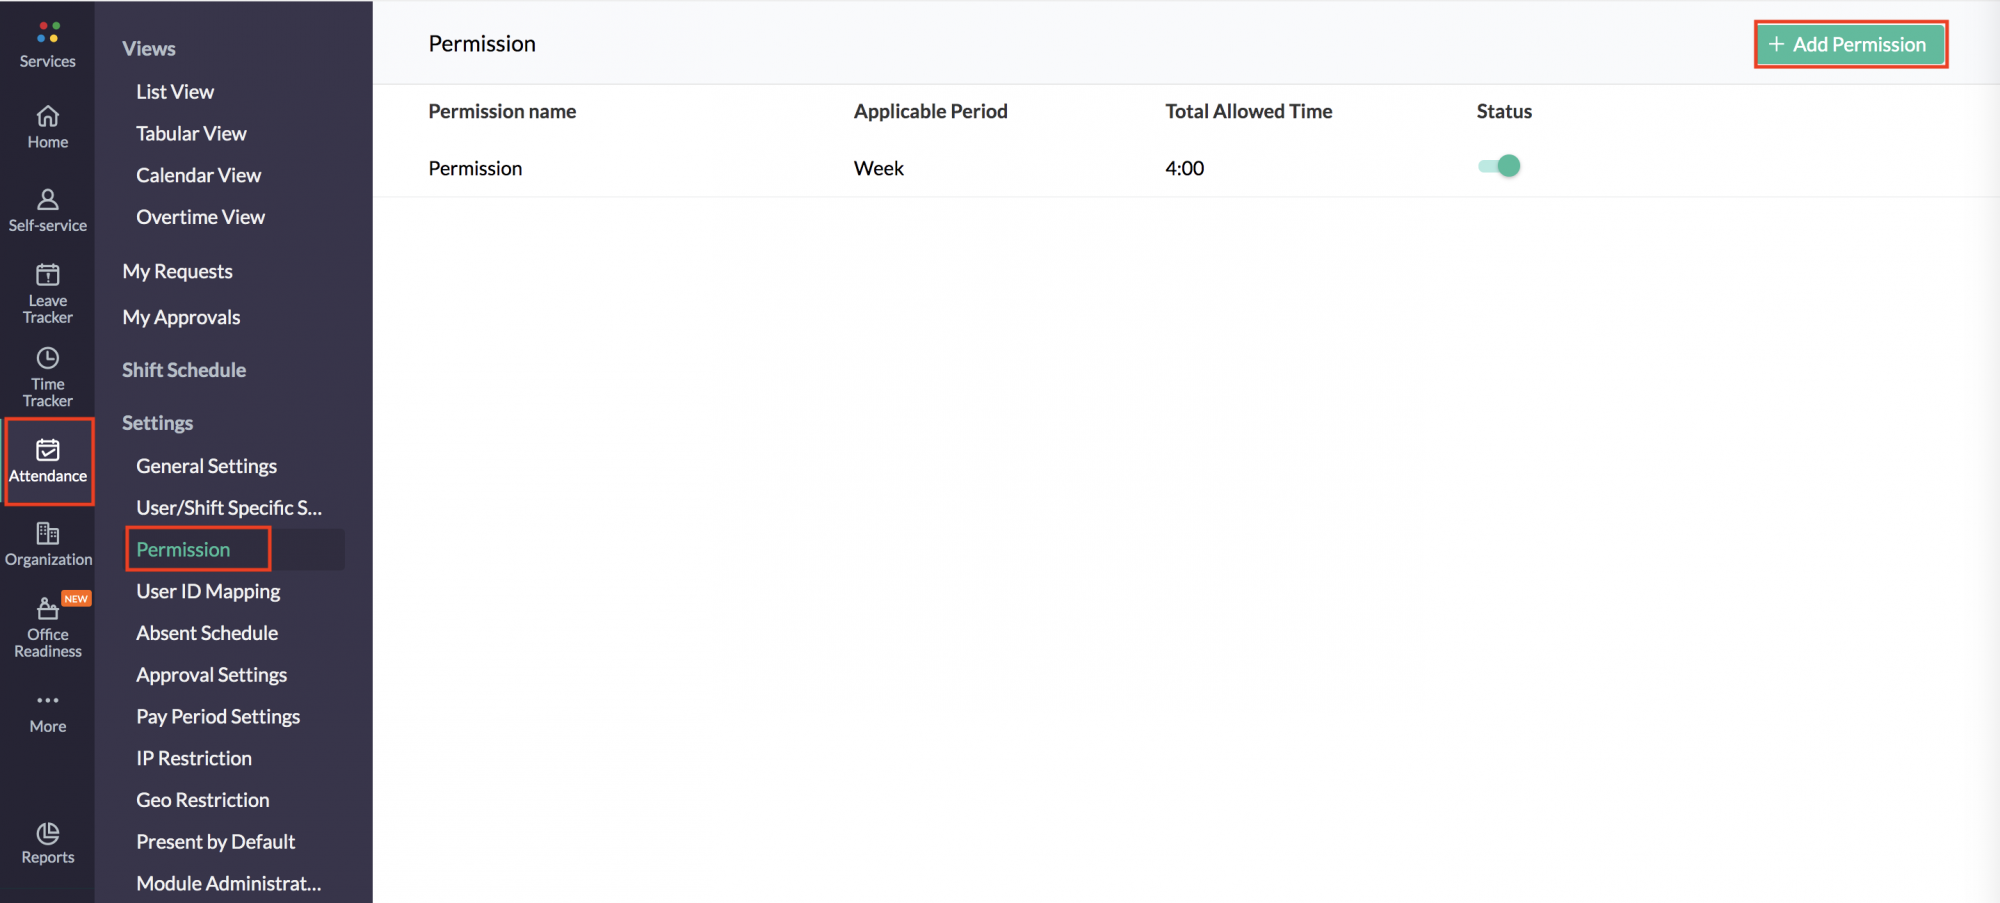Click the Settings section heading
Viewport: 2000px width, 903px height.
tap(157, 423)
